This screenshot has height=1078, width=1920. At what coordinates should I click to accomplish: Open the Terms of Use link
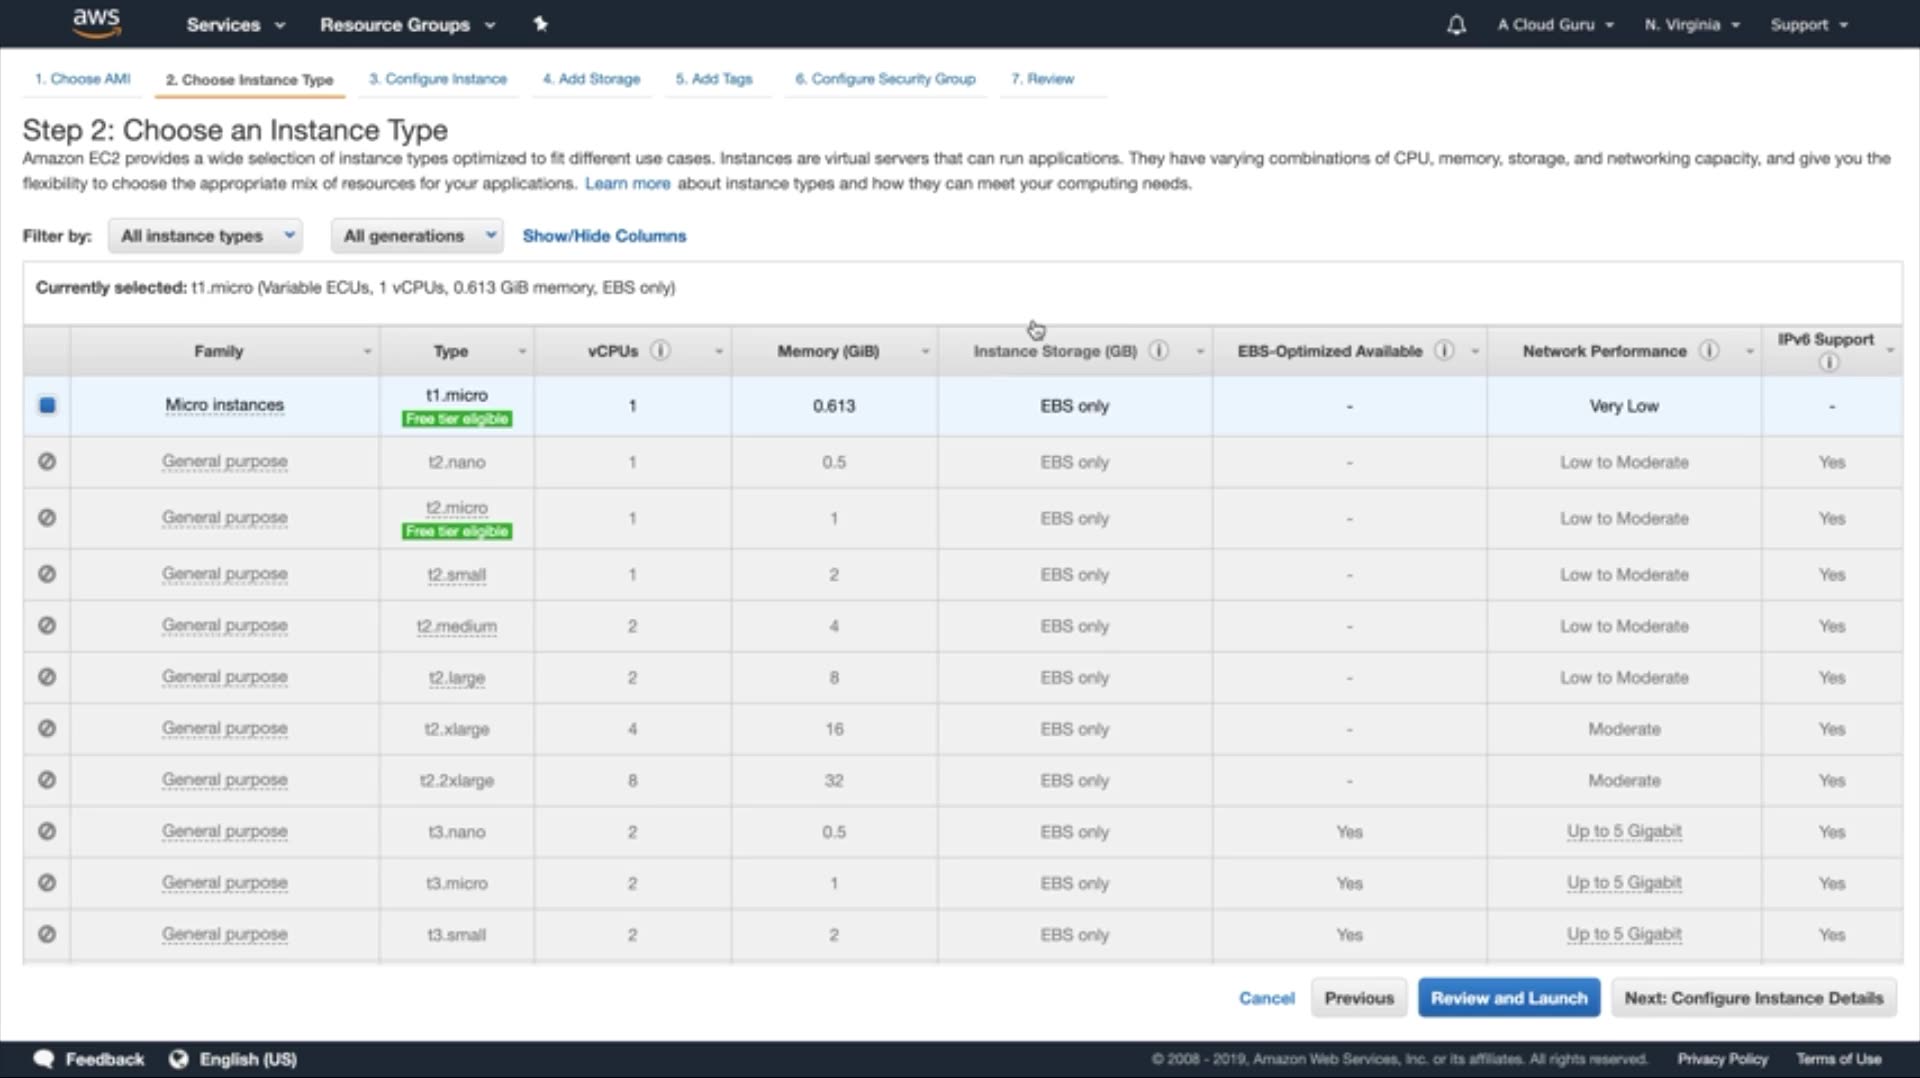click(1838, 1059)
